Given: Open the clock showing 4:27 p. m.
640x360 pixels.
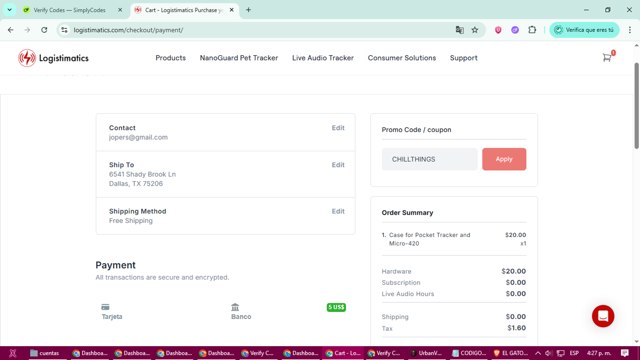Looking at the screenshot, I should [x=599, y=353].
